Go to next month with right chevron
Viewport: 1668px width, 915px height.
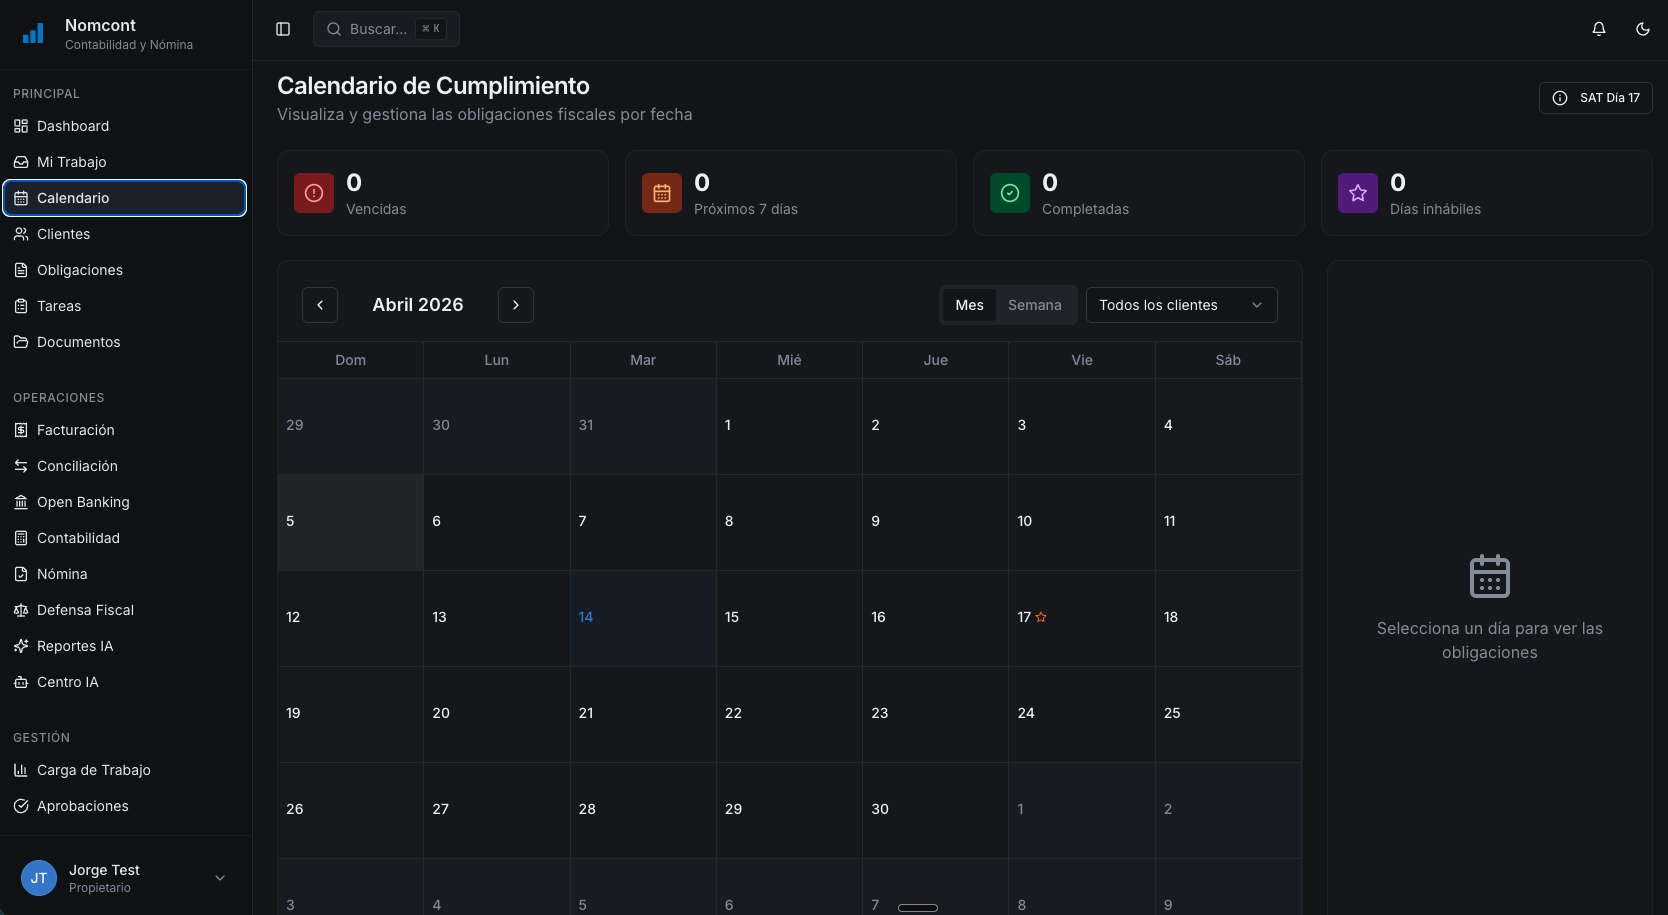tap(516, 305)
